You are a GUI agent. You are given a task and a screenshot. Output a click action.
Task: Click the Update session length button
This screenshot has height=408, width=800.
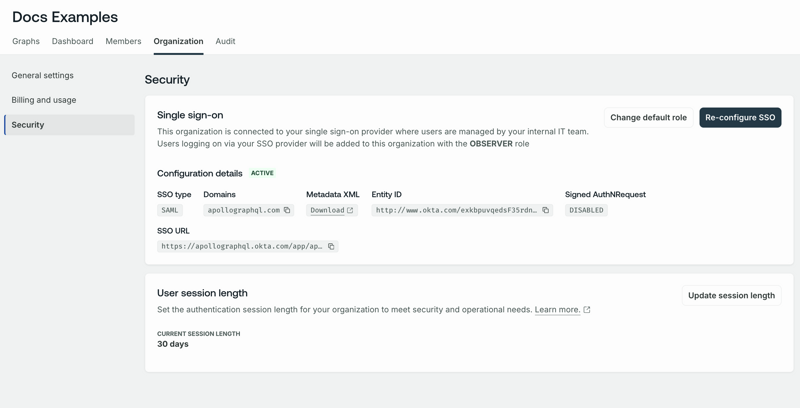click(731, 295)
